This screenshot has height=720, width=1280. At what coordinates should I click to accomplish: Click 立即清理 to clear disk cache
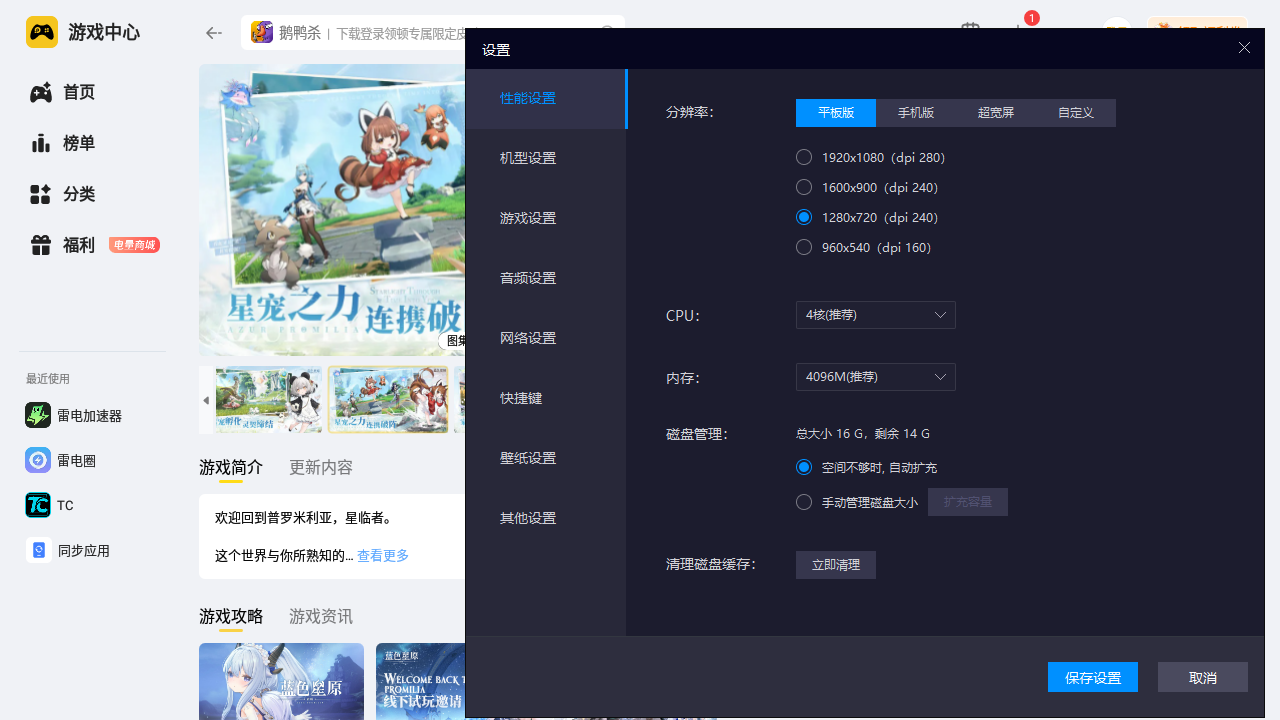click(x=835, y=565)
